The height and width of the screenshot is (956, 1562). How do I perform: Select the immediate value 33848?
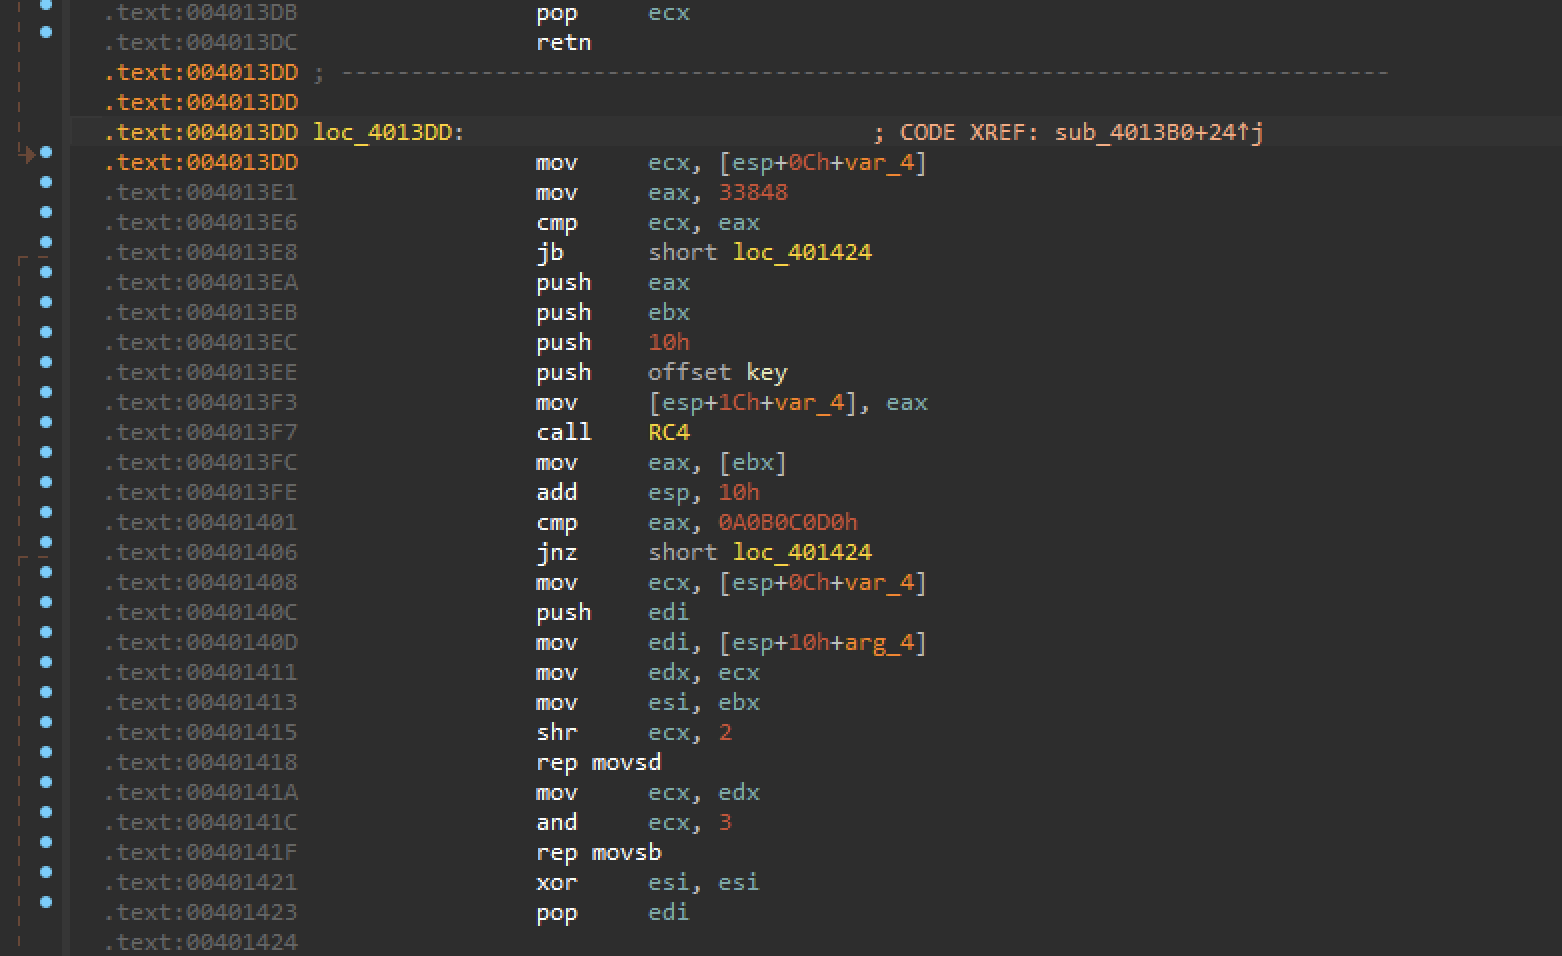tap(753, 192)
